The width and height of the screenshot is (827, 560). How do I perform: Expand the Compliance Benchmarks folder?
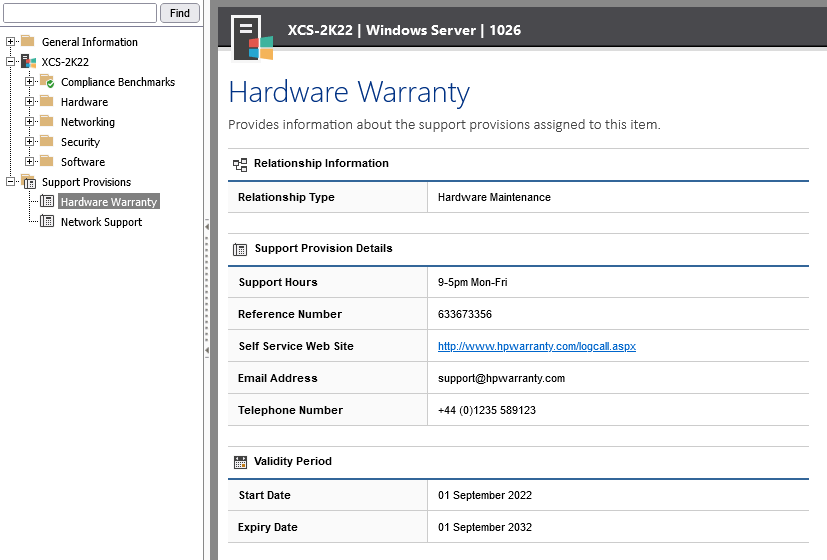(x=30, y=81)
